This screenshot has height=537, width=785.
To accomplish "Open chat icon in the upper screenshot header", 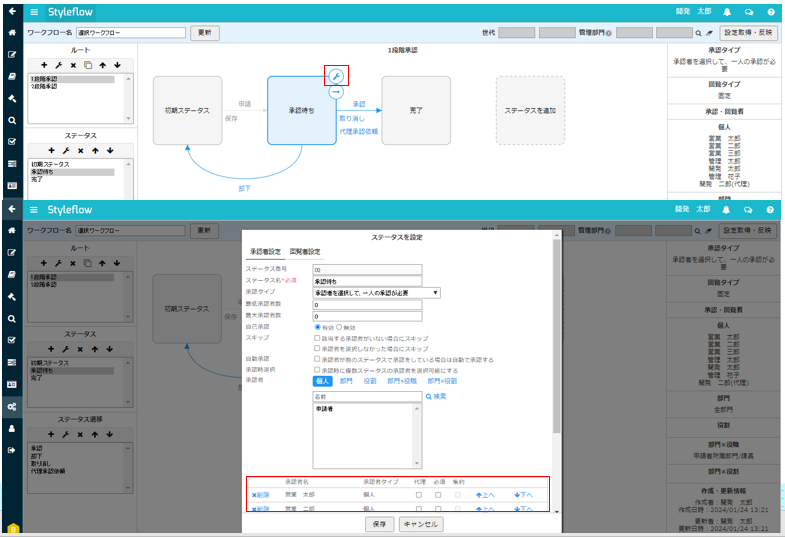I will point(749,12).
